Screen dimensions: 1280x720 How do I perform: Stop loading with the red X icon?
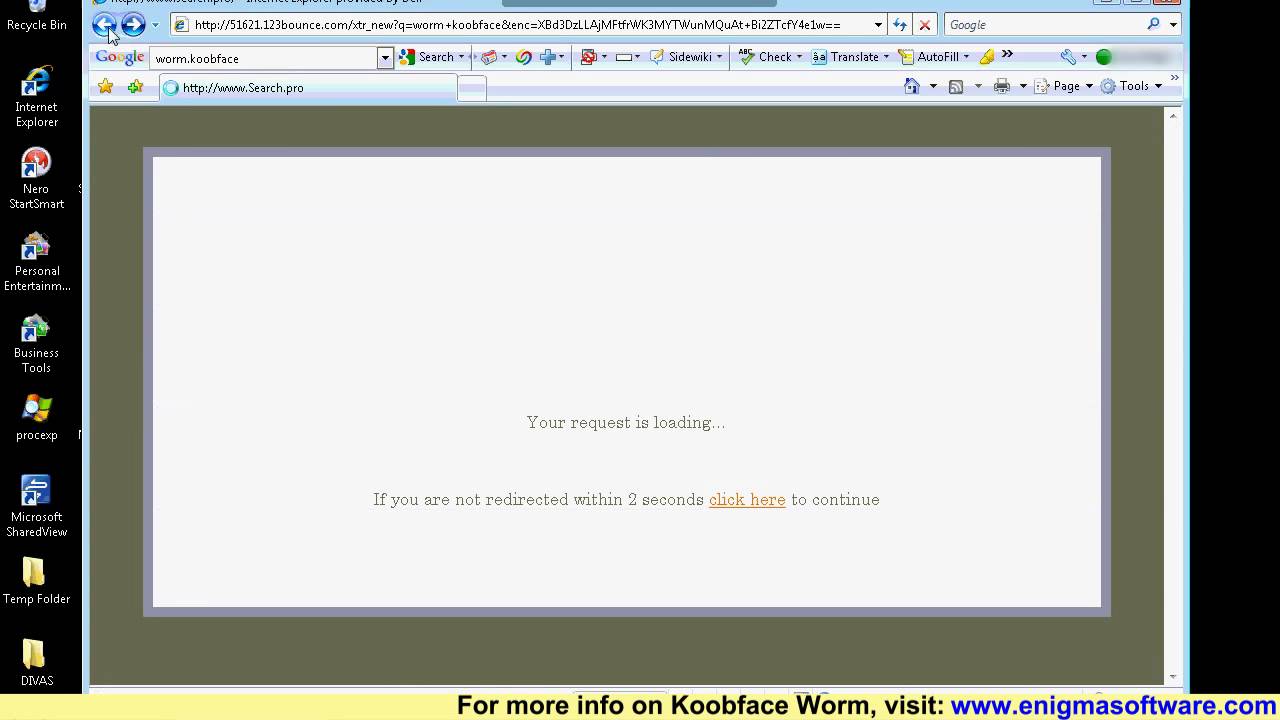coord(925,25)
